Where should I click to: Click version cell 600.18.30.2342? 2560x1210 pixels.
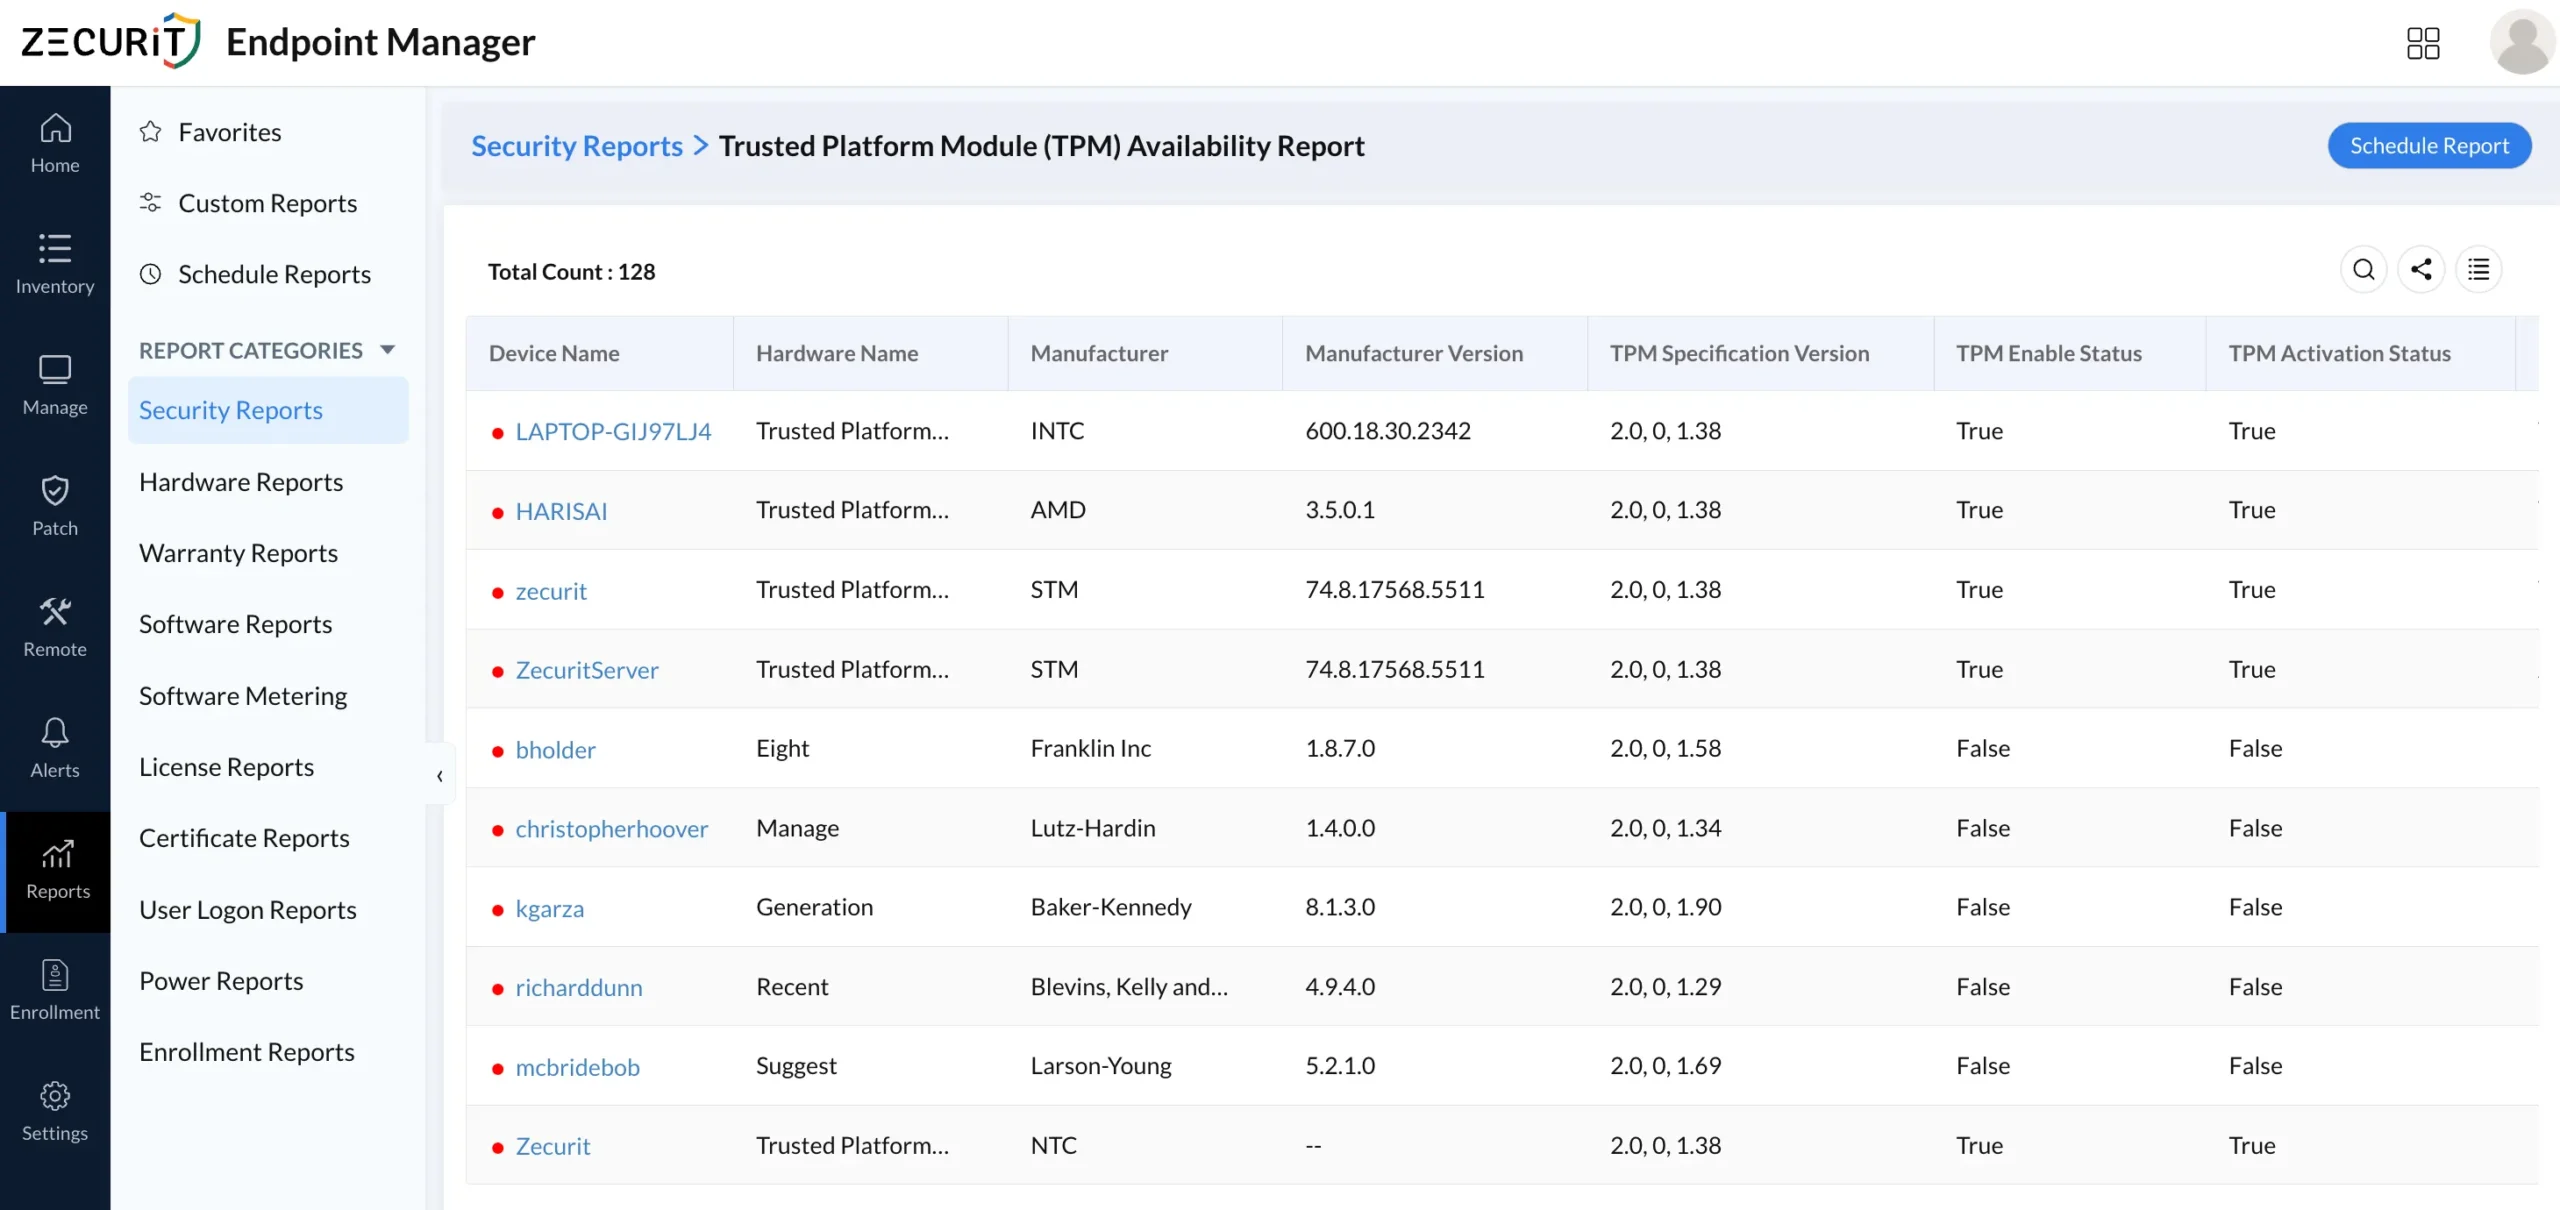click(x=1388, y=431)
